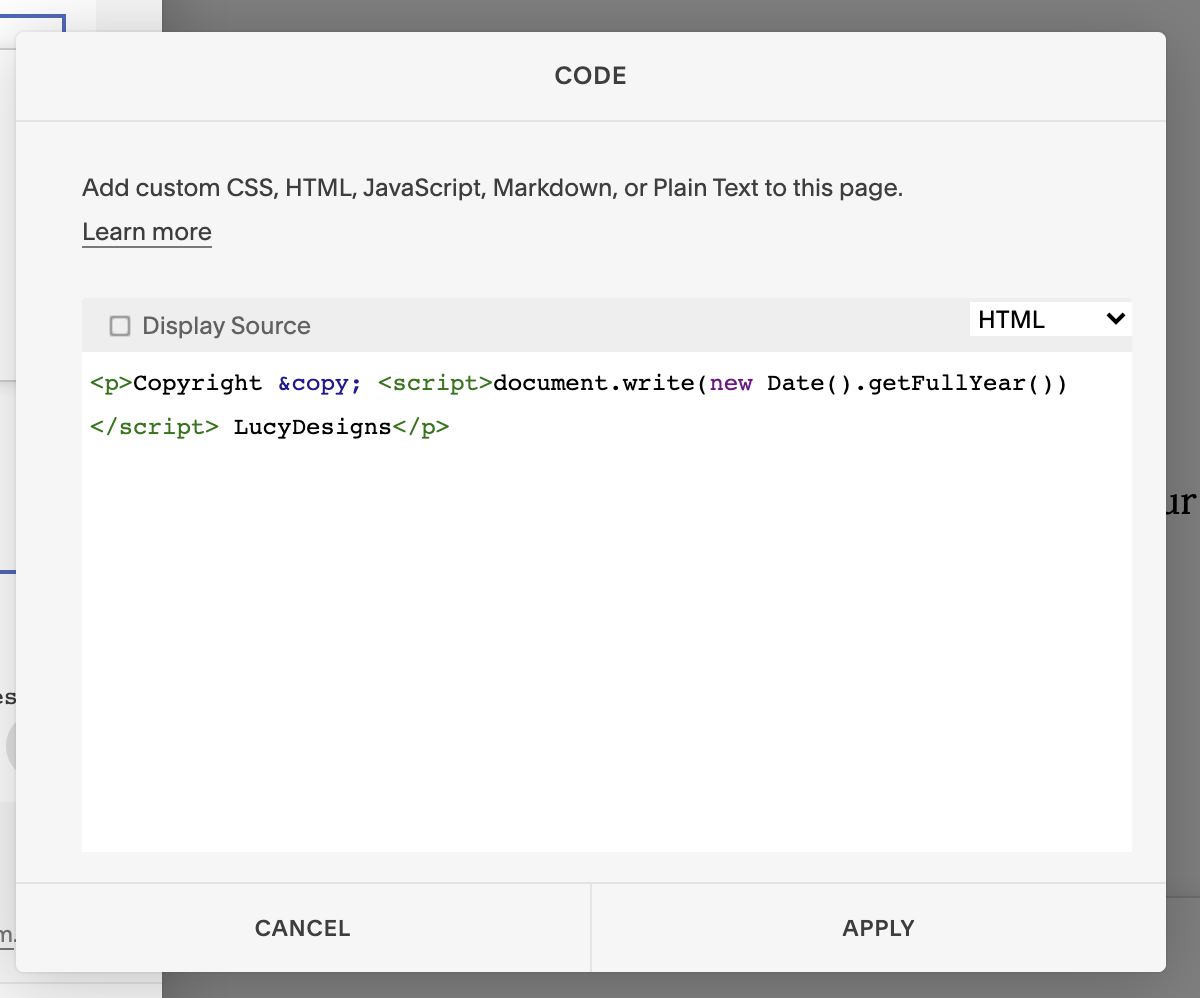The image size is (1200, 998).
Task: Click the closing </script> tag
Action: (154, 427)
